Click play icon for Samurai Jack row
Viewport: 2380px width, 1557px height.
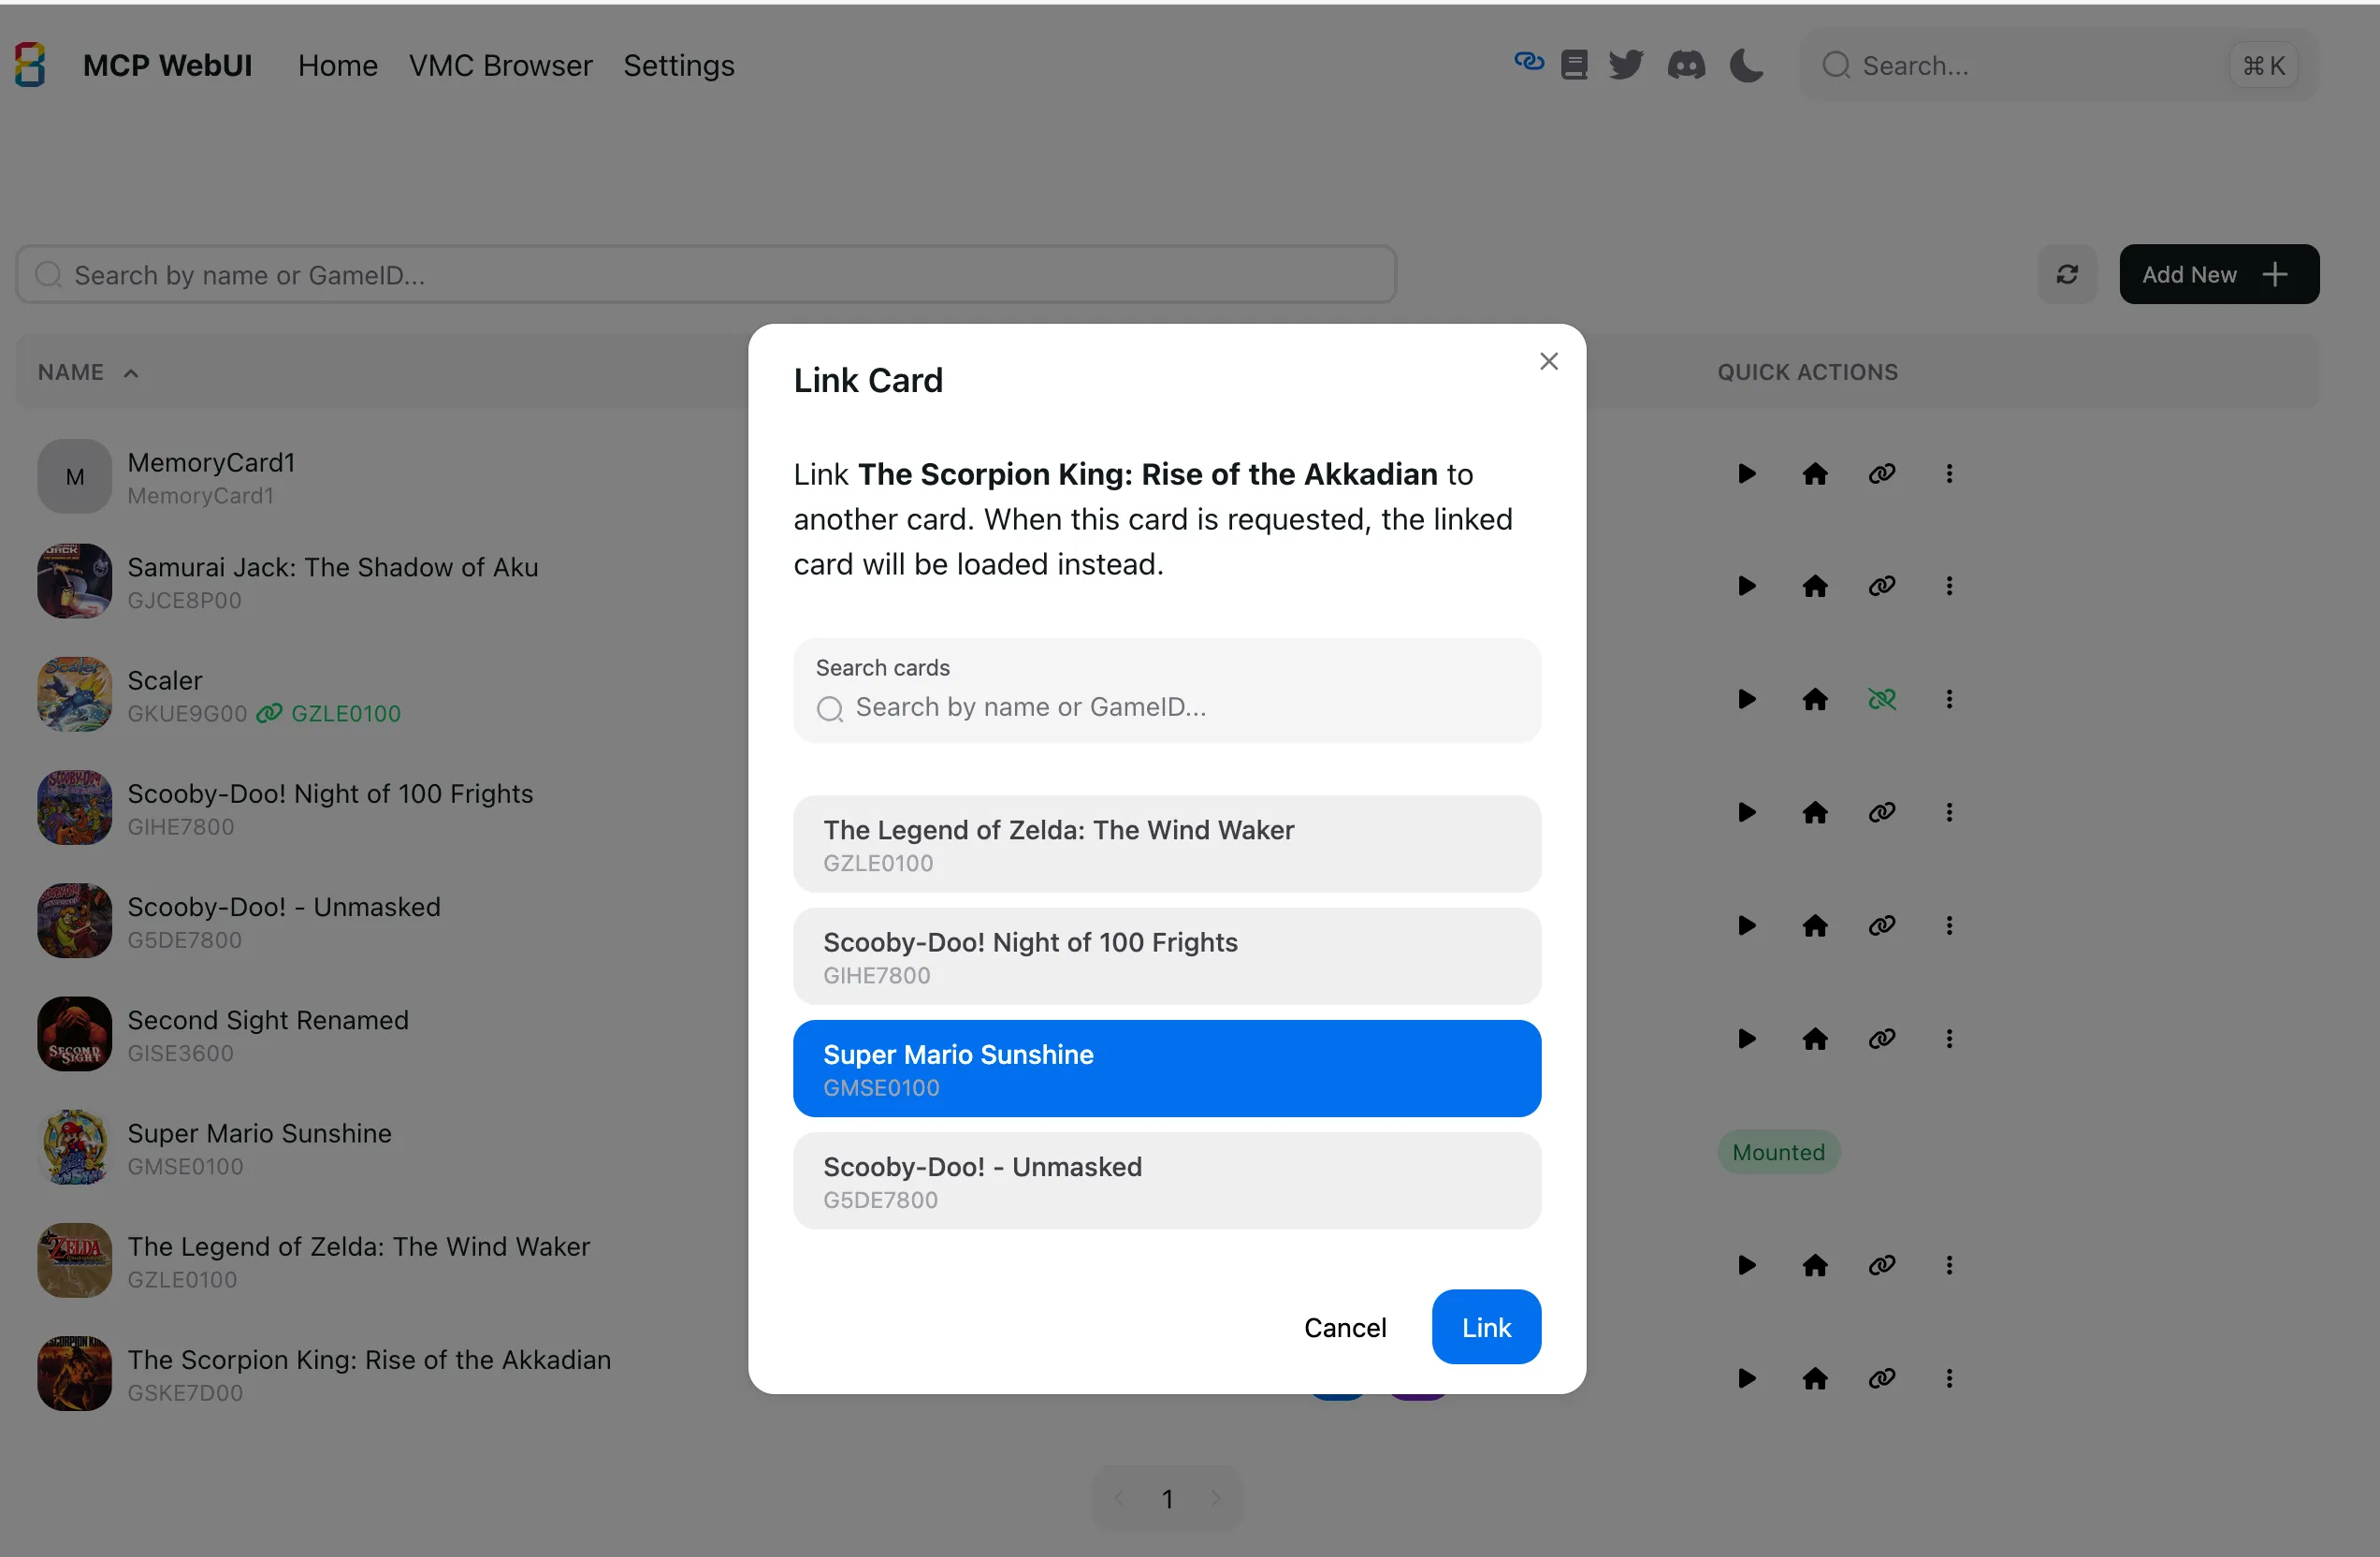pos(1746,586)
